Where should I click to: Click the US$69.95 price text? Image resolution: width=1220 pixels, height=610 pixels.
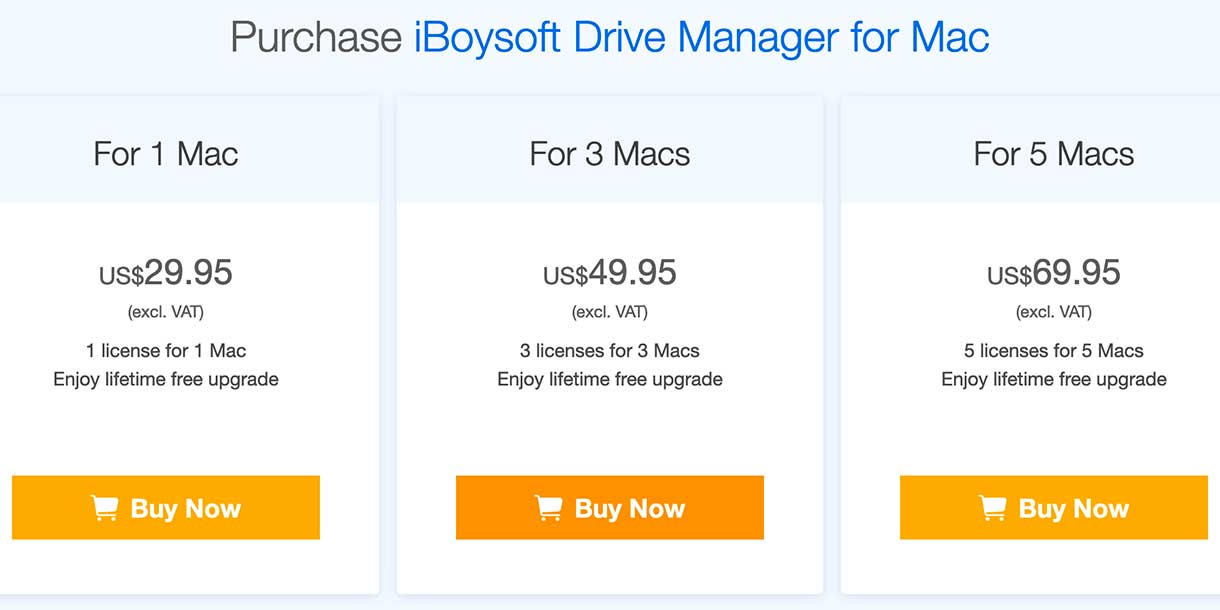1054,272
